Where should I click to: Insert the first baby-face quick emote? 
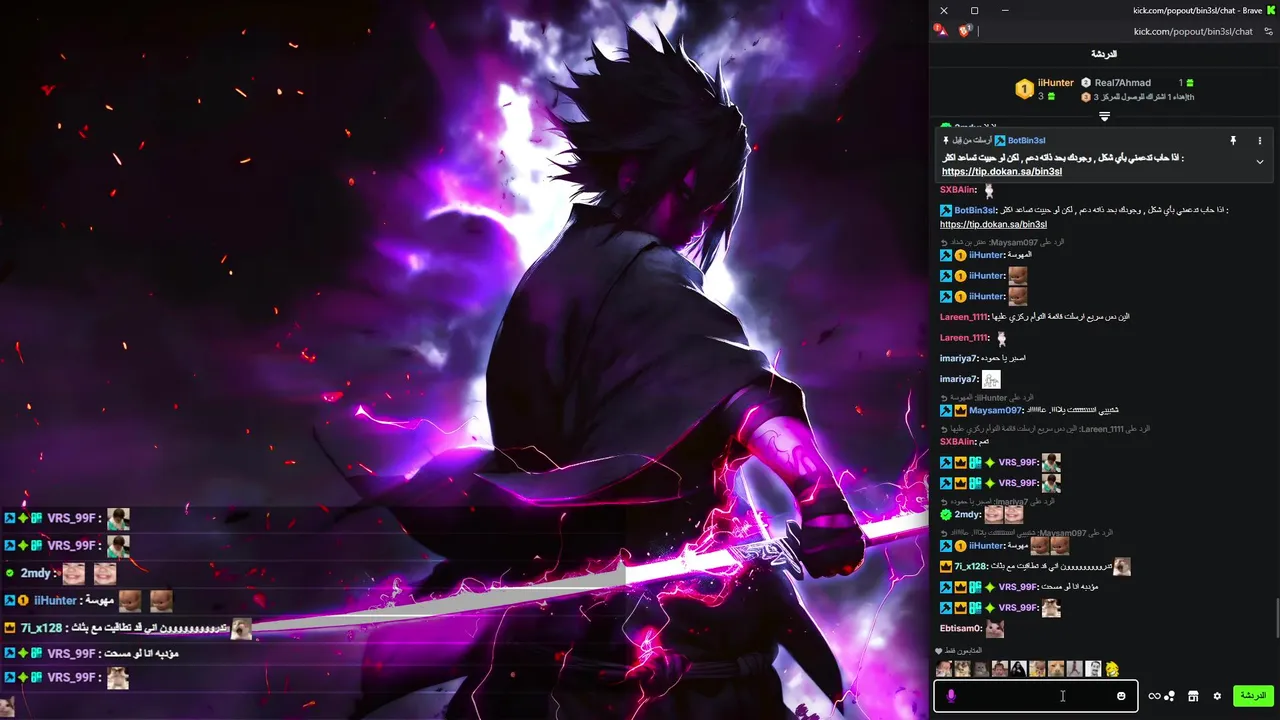pos(943,669)
